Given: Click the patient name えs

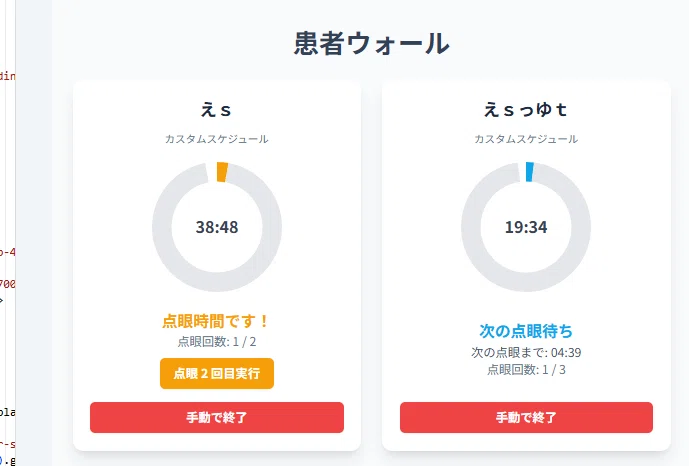Looking at the screenshot, I should tap(216, 109).
